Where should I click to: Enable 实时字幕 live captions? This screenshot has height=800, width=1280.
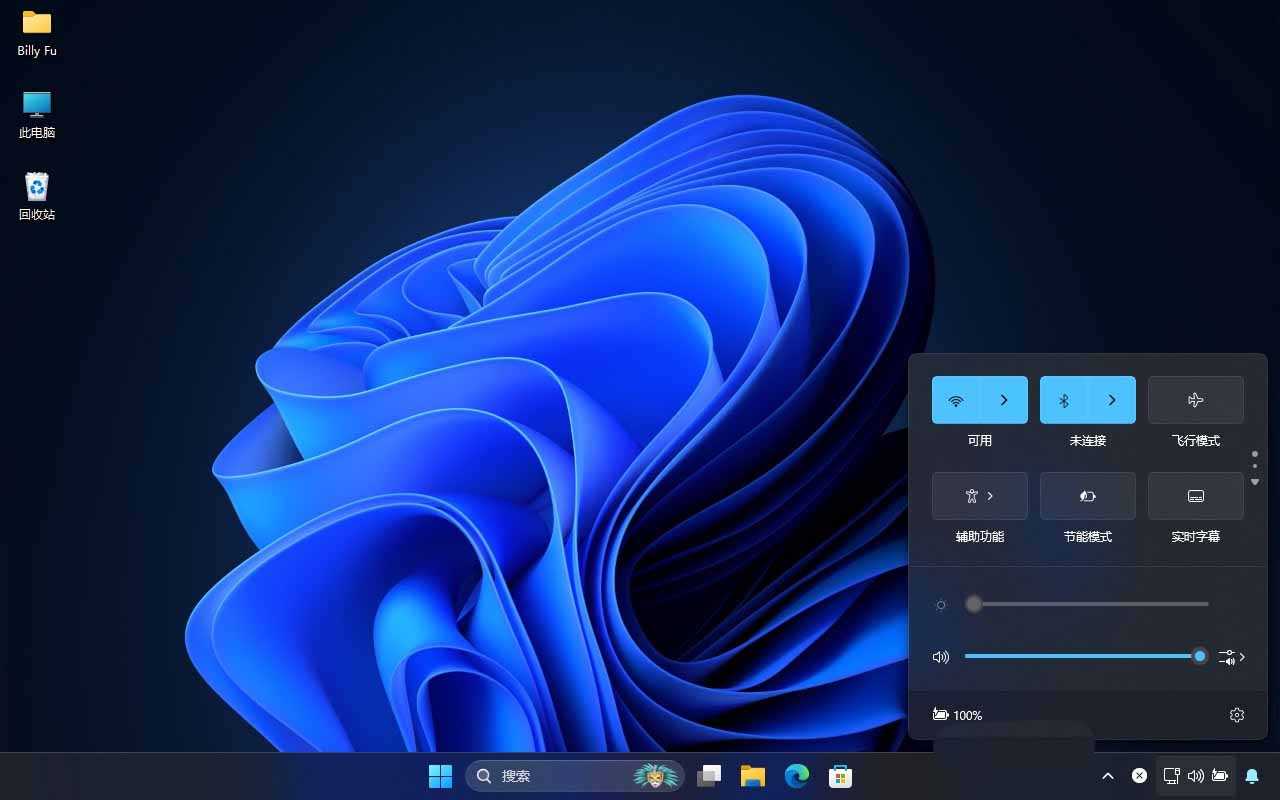coord(1195,496)
